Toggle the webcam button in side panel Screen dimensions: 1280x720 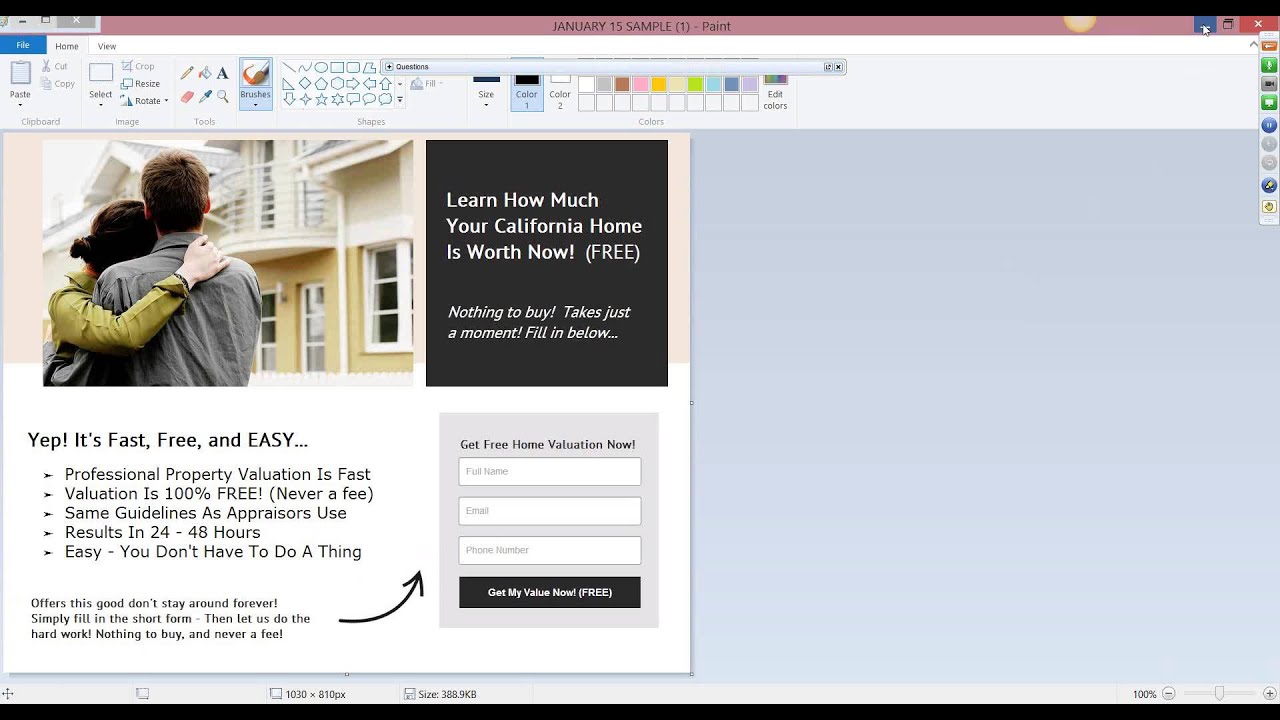pyautogui.click(x=1269, y=84)
